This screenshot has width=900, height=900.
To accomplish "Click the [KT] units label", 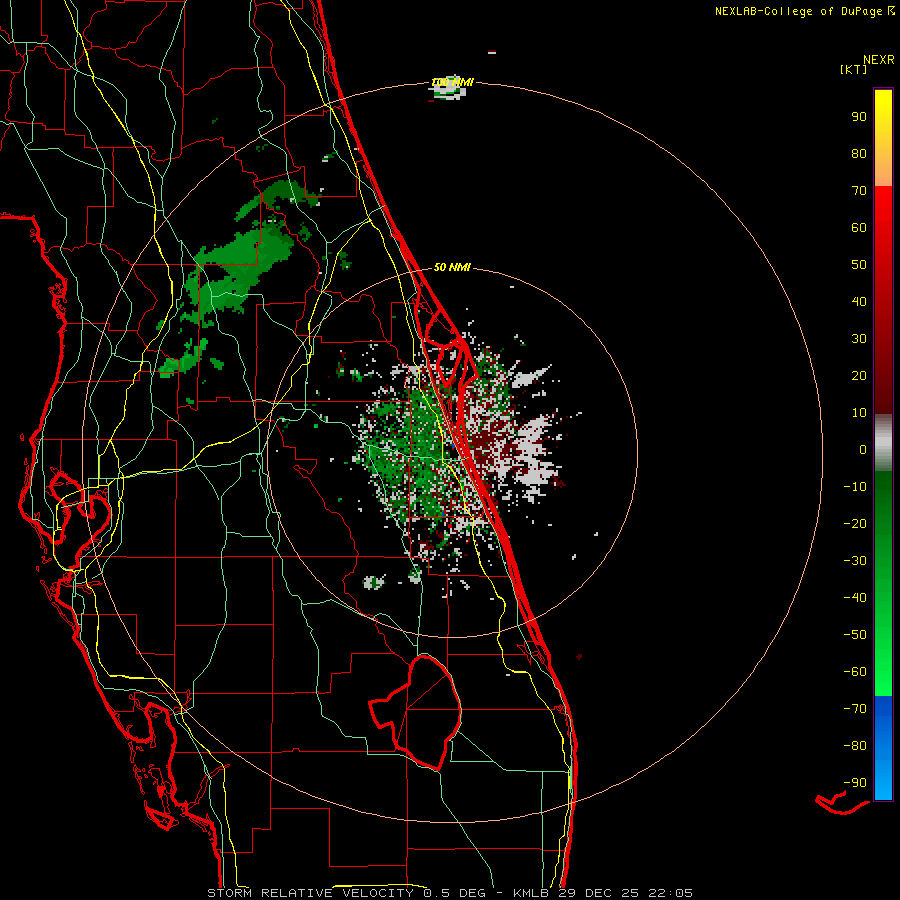I will [854, 69].
